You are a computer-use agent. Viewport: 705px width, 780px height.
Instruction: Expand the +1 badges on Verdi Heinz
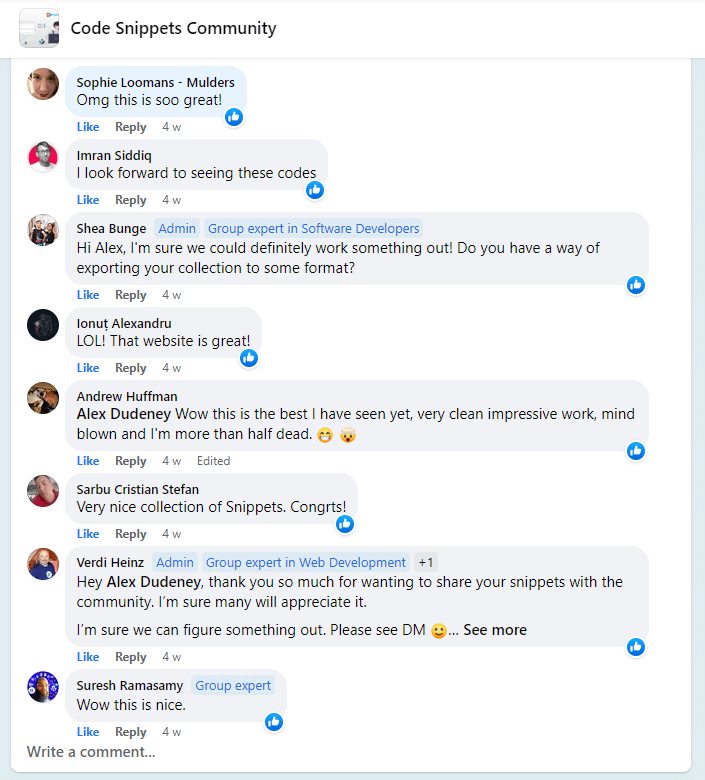point(426,562)
